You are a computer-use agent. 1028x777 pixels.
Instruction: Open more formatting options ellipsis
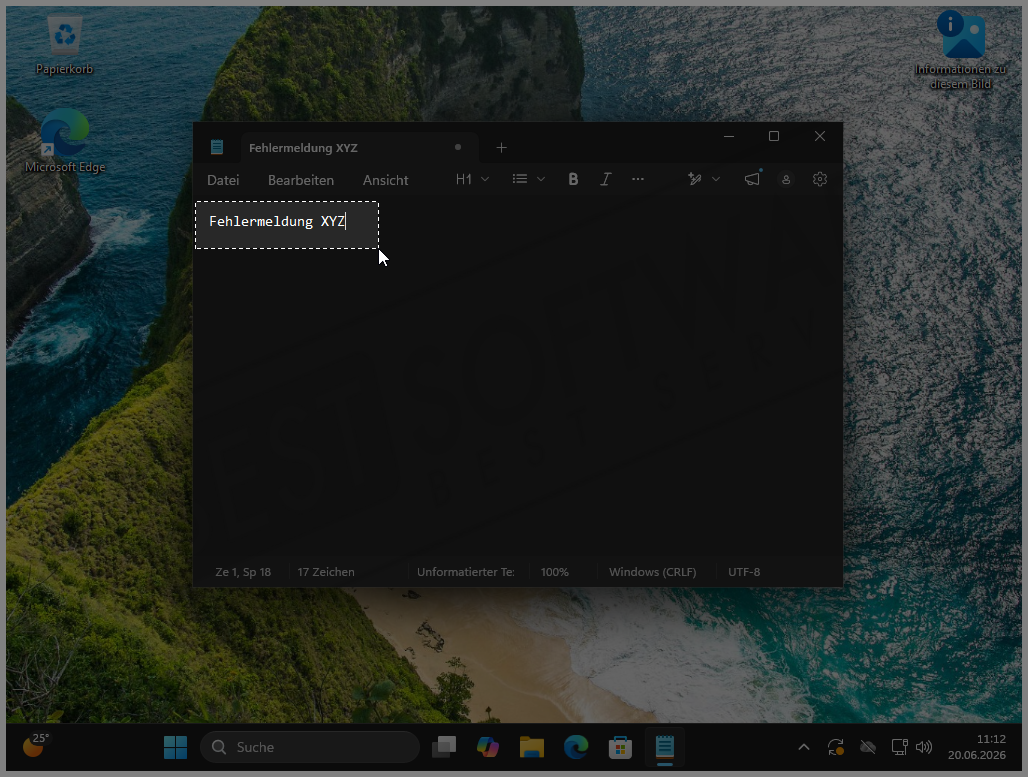(x=638, y=179)
